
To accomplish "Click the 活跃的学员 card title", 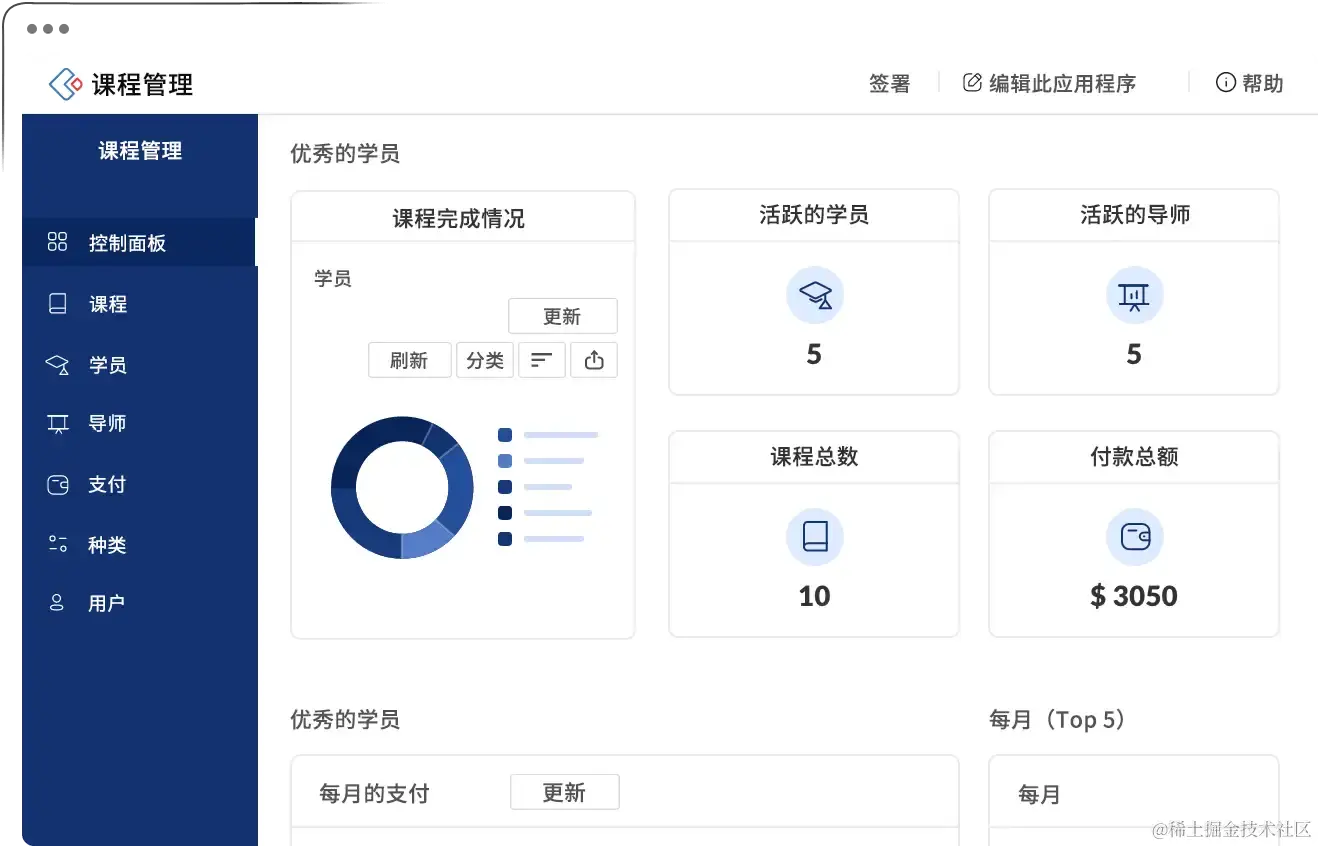I will (x=814, y=214).
